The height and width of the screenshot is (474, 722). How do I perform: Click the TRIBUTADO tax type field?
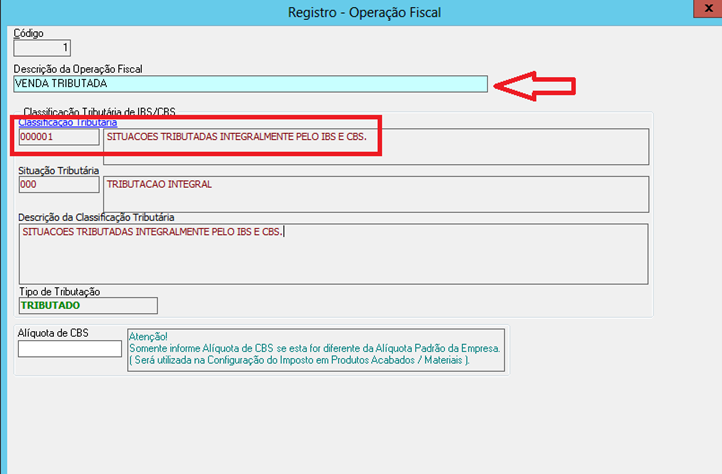[88, 306]
